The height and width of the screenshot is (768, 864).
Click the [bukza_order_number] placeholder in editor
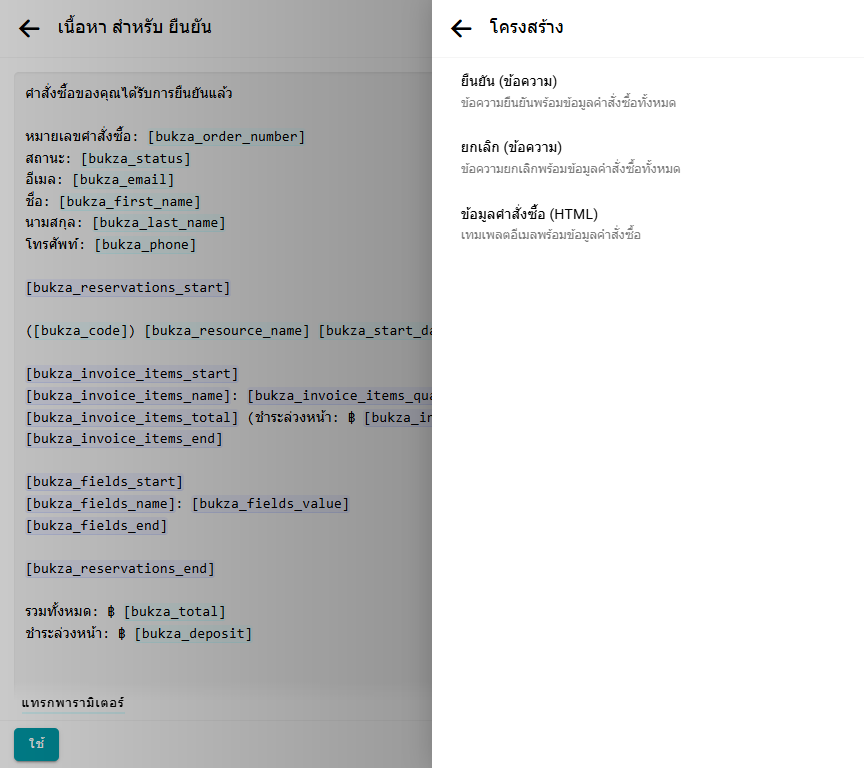[x=226, y=137]
